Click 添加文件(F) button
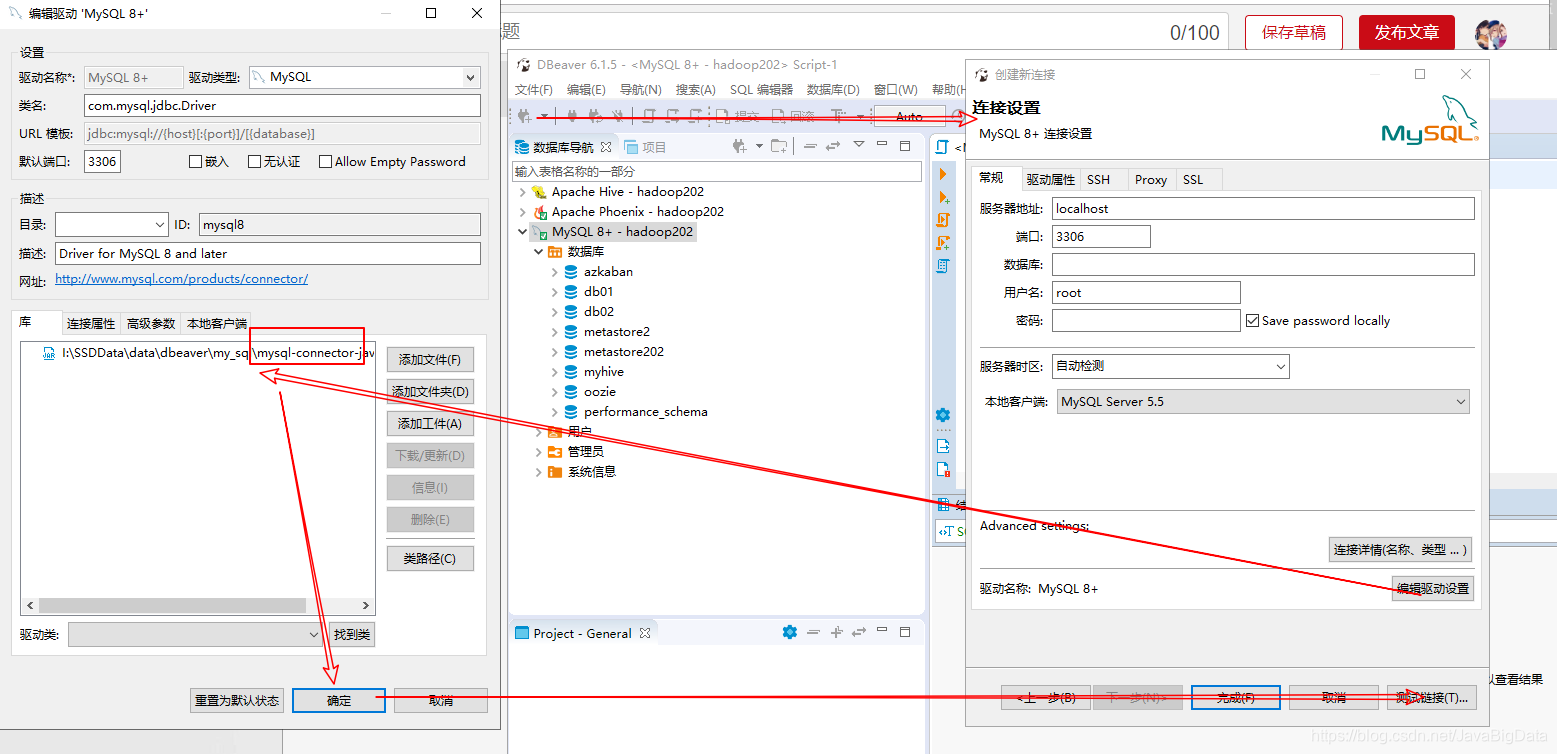This screenshot has width=1557, height=754. pos(430,360)
